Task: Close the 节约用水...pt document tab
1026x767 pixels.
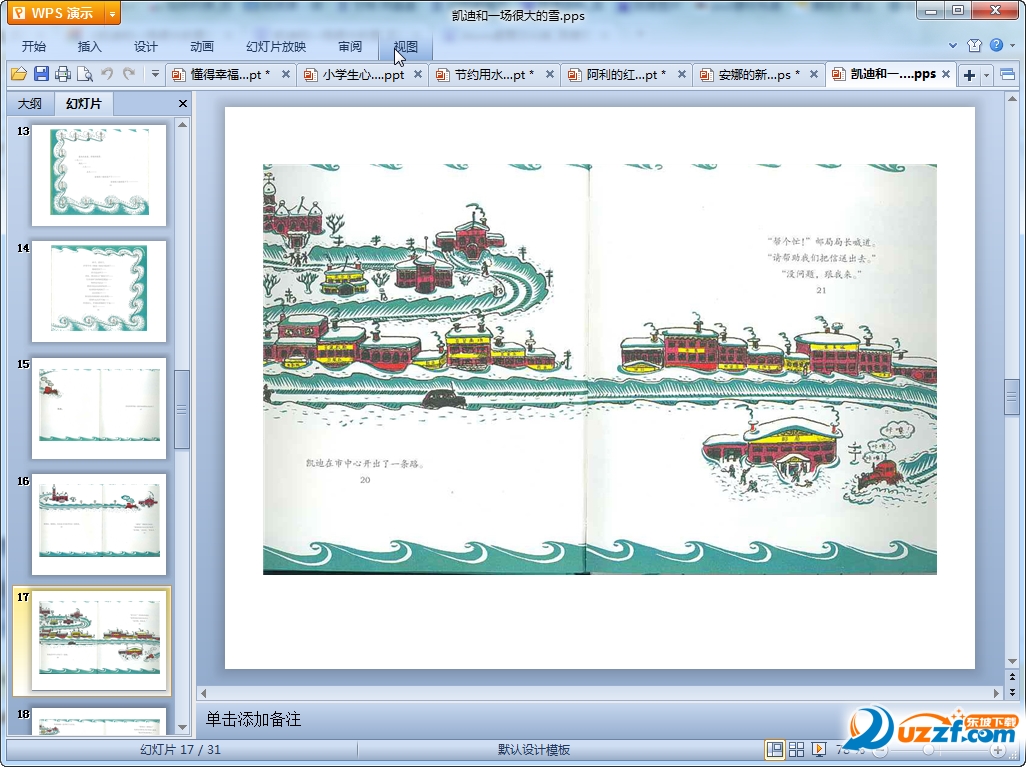Action: pyautogui.click(x=550, y=75)
